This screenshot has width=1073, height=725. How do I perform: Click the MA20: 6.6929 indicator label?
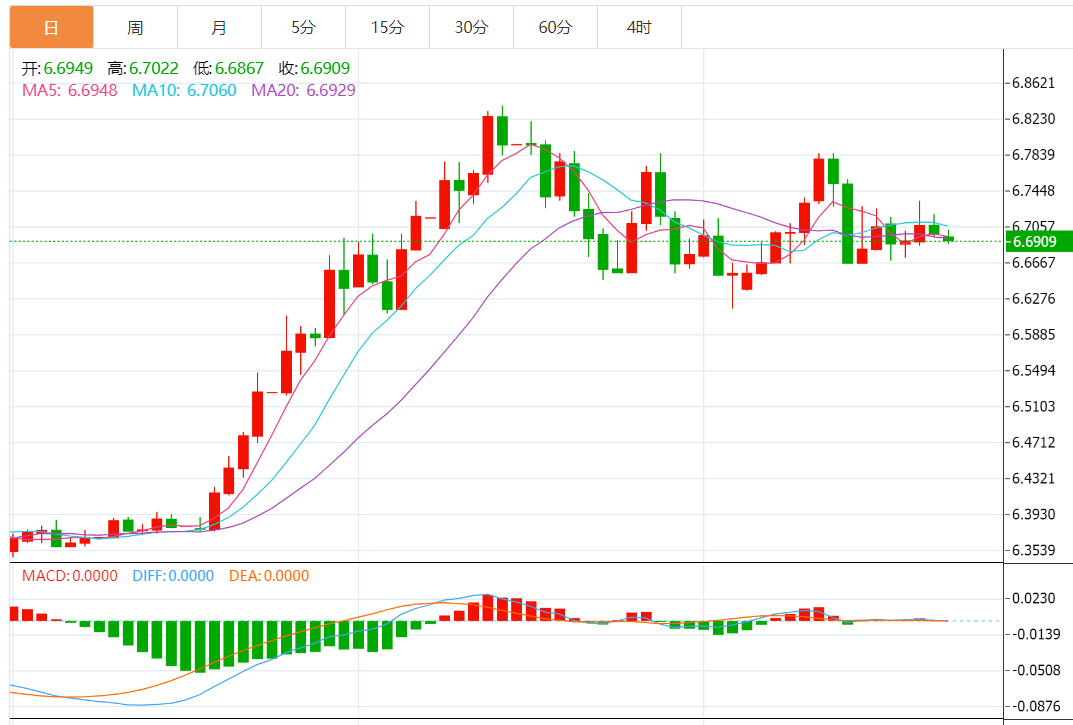tap(304, 90)
